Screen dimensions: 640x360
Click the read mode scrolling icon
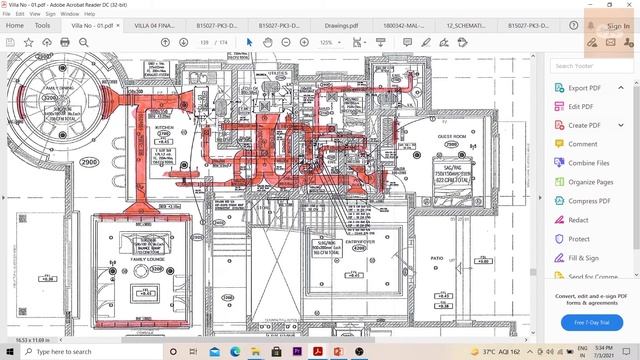(x=380, y=42)
